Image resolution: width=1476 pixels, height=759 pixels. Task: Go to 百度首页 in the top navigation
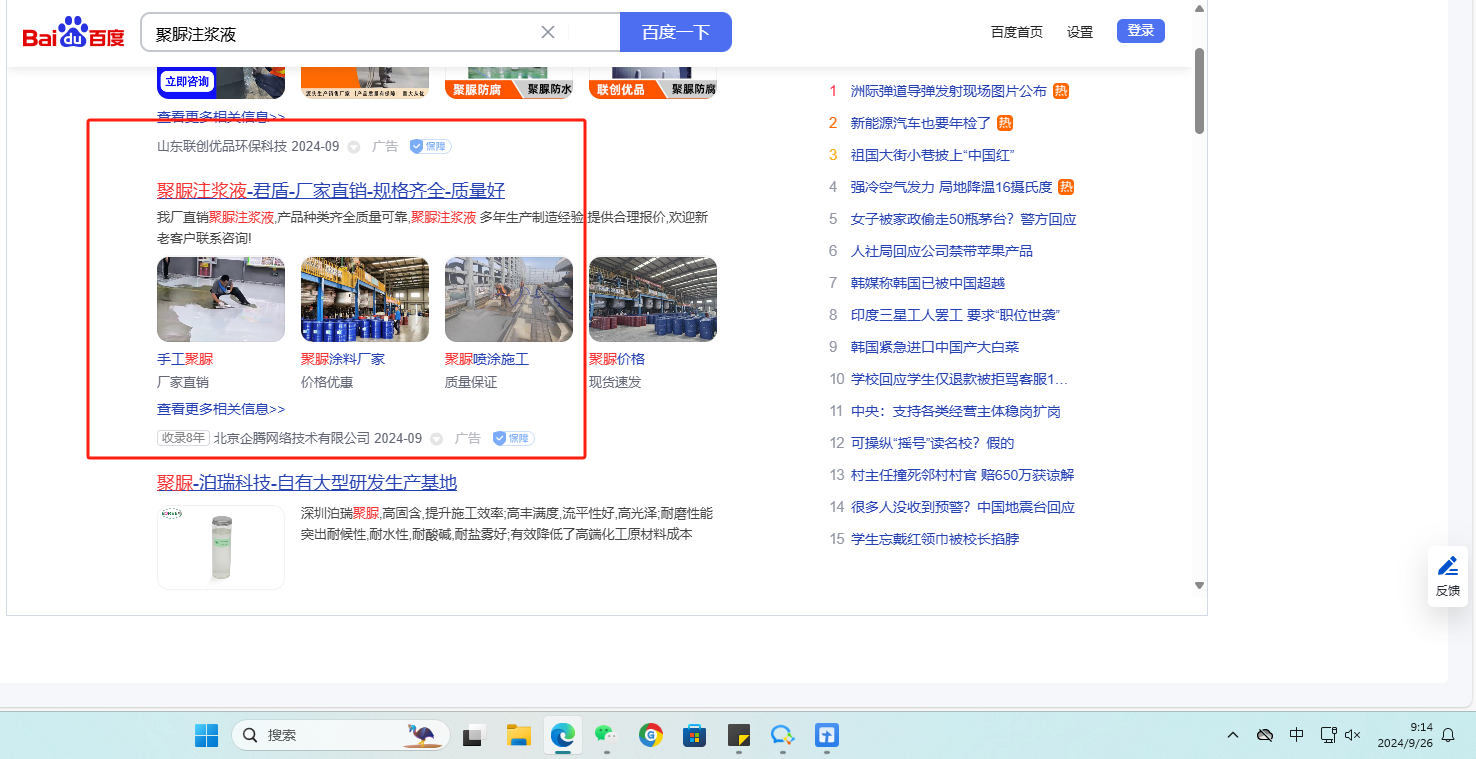coord(1016,32)
